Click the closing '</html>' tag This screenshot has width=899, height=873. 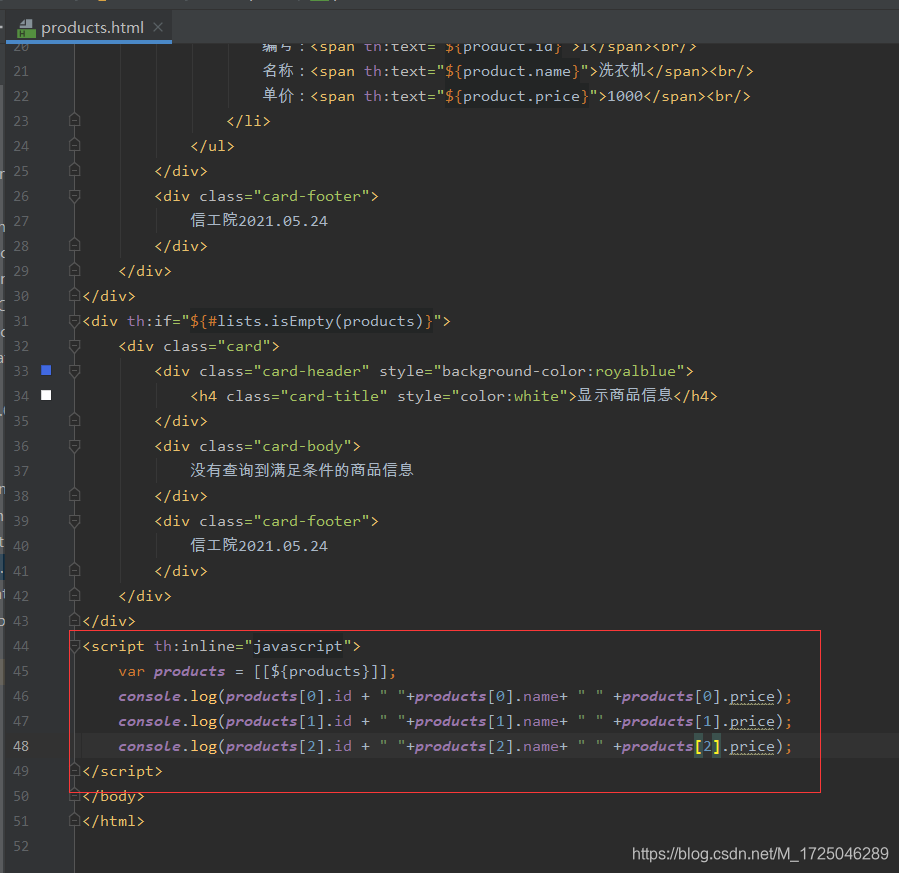114,821
